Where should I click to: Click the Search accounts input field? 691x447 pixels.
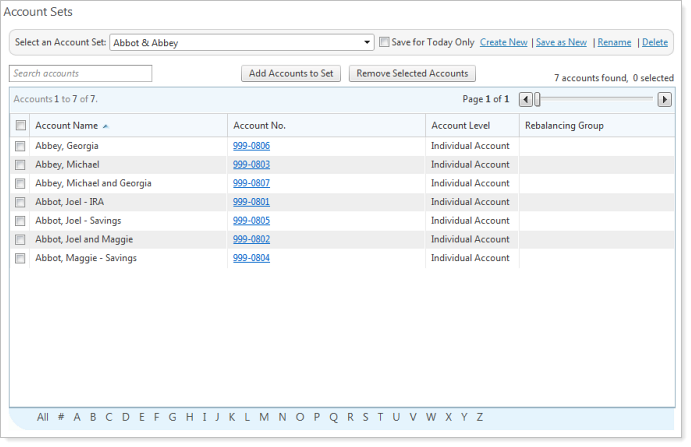click(81, 73)
